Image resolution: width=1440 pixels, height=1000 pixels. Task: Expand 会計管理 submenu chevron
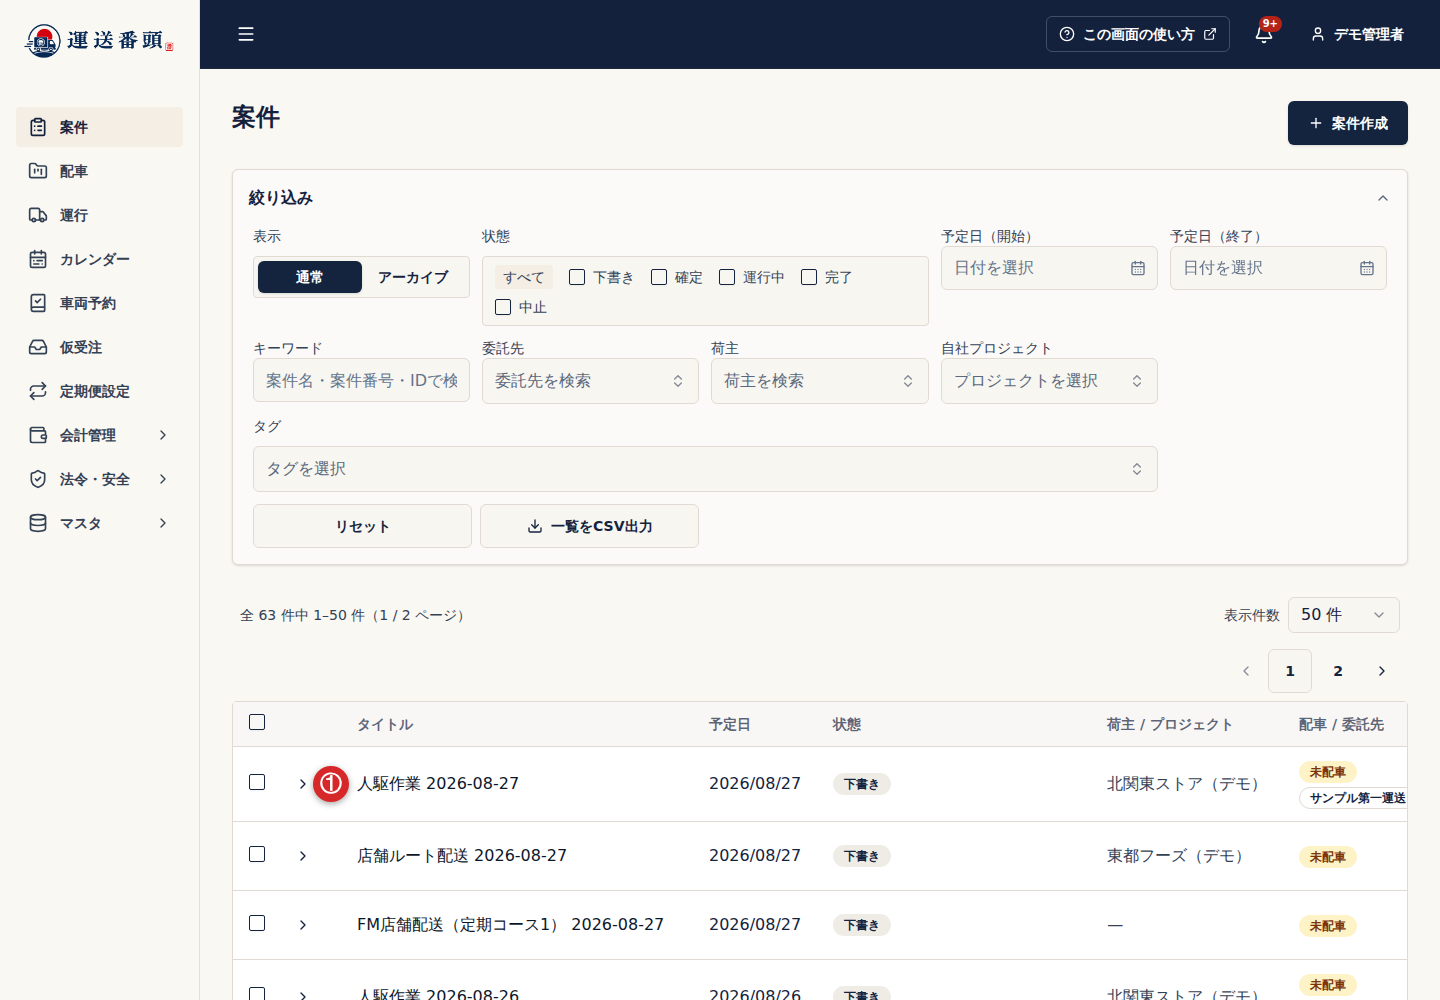click(163, 435)
